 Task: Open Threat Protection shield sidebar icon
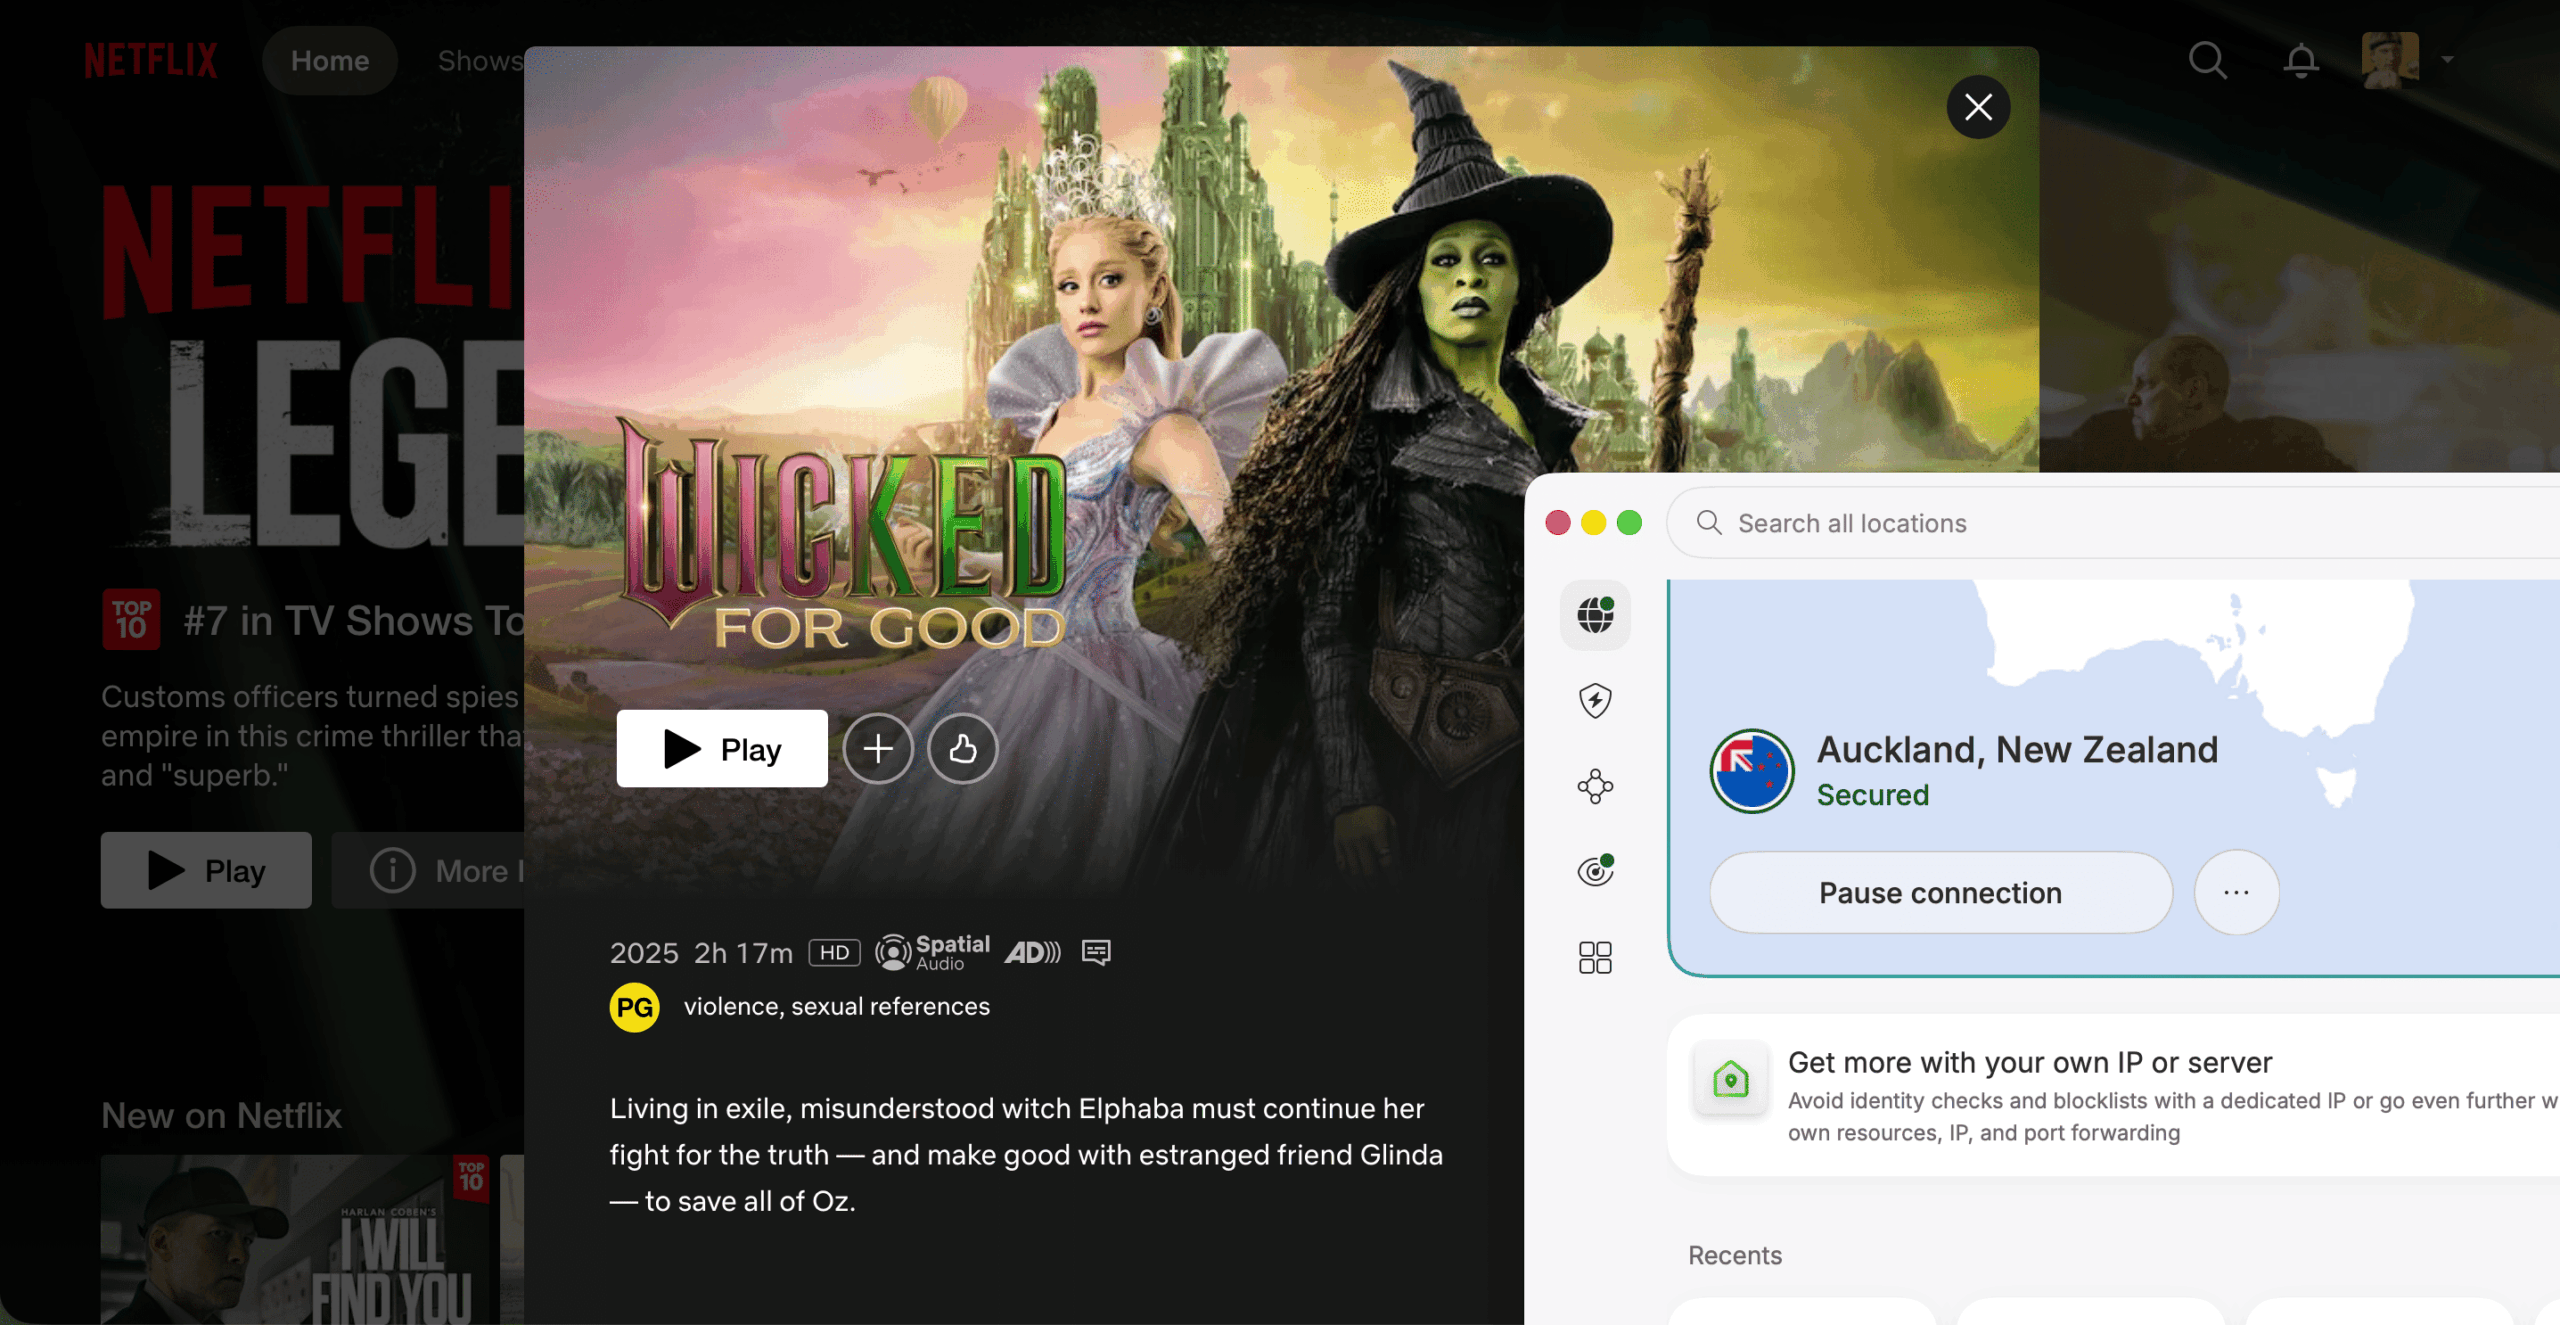coord(1595,700)
